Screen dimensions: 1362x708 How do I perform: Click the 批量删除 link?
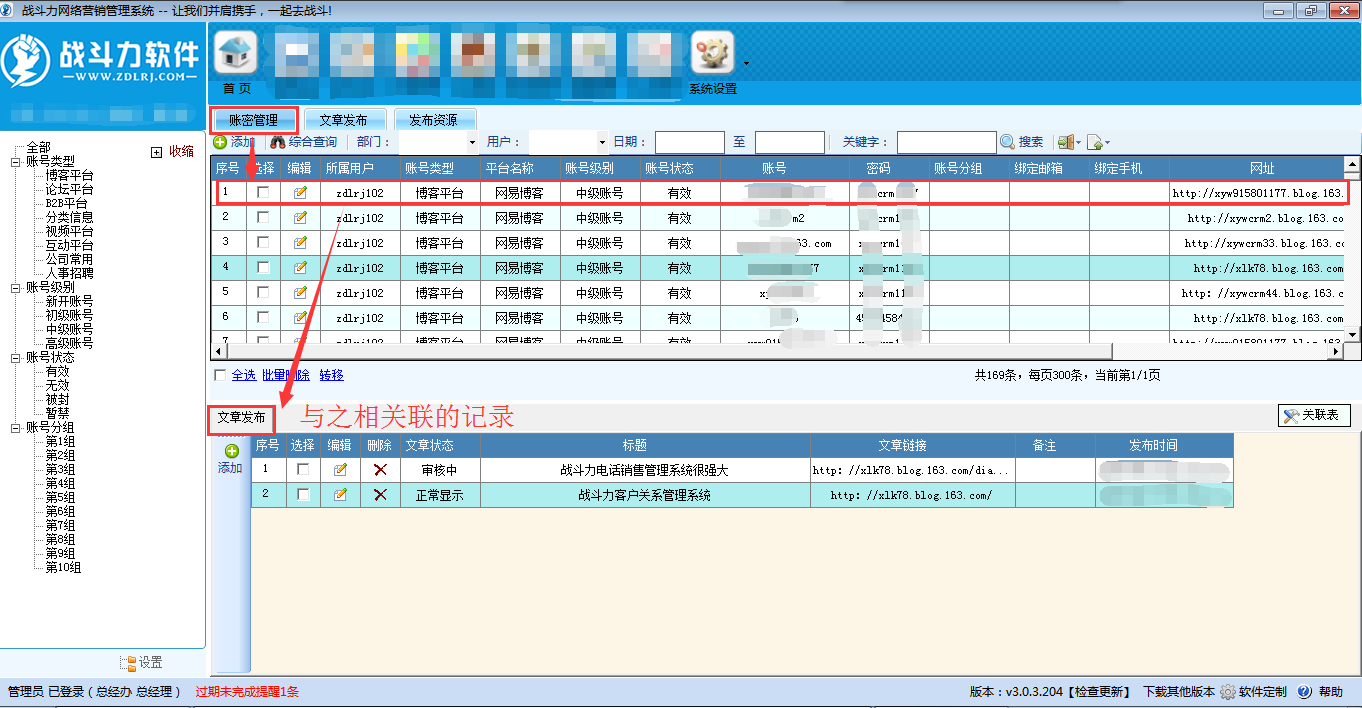pyautogui.click(x=286, y=375)
